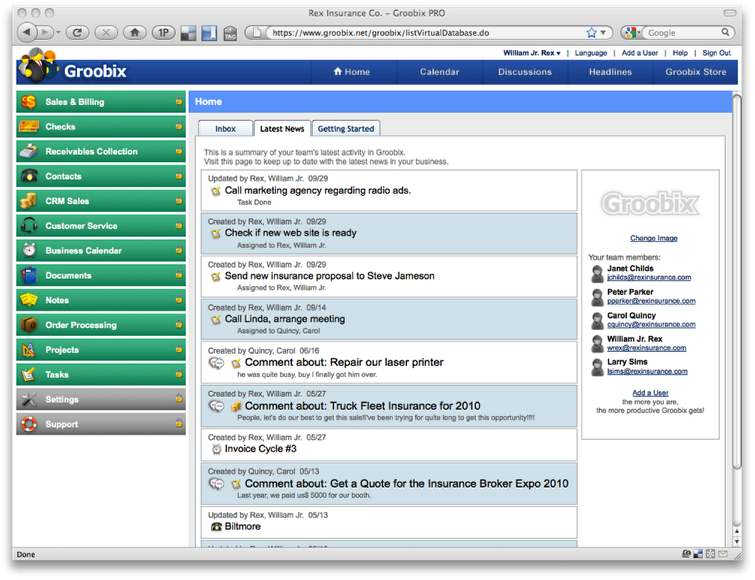Image resolution: width=755 pixels, height=580 pixels.
Task: Click the Sign Out link
Action: (716, 53)
